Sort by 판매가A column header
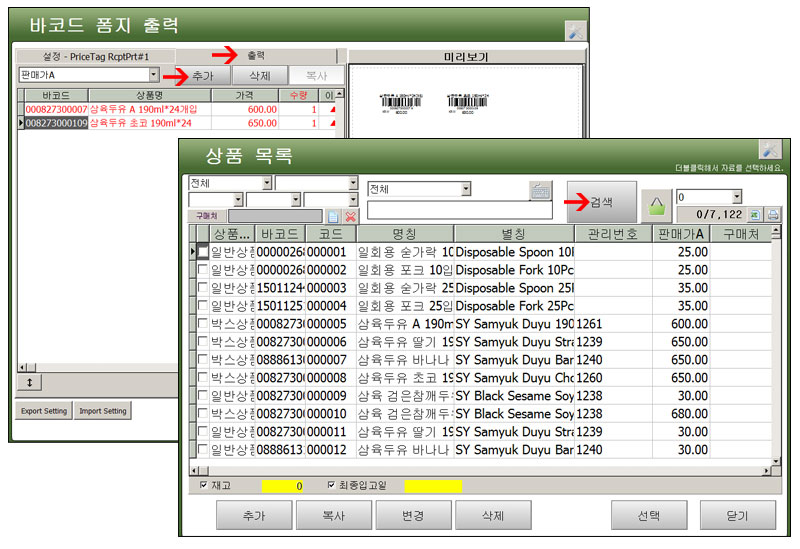Image resolution: width=800 pixels, height=549 pixels. 681,234
